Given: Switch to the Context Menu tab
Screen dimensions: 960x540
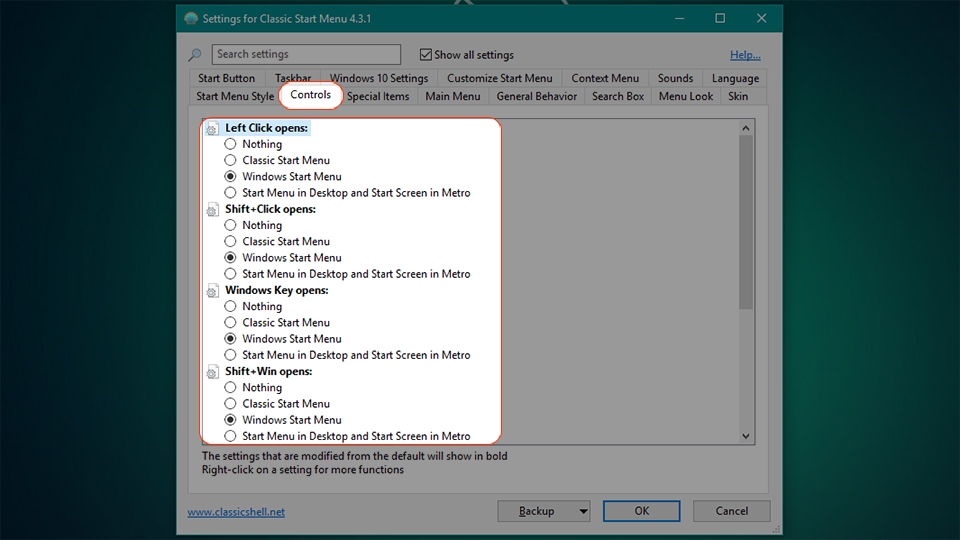Looking at the screenshot, I should tap(605, 78).
